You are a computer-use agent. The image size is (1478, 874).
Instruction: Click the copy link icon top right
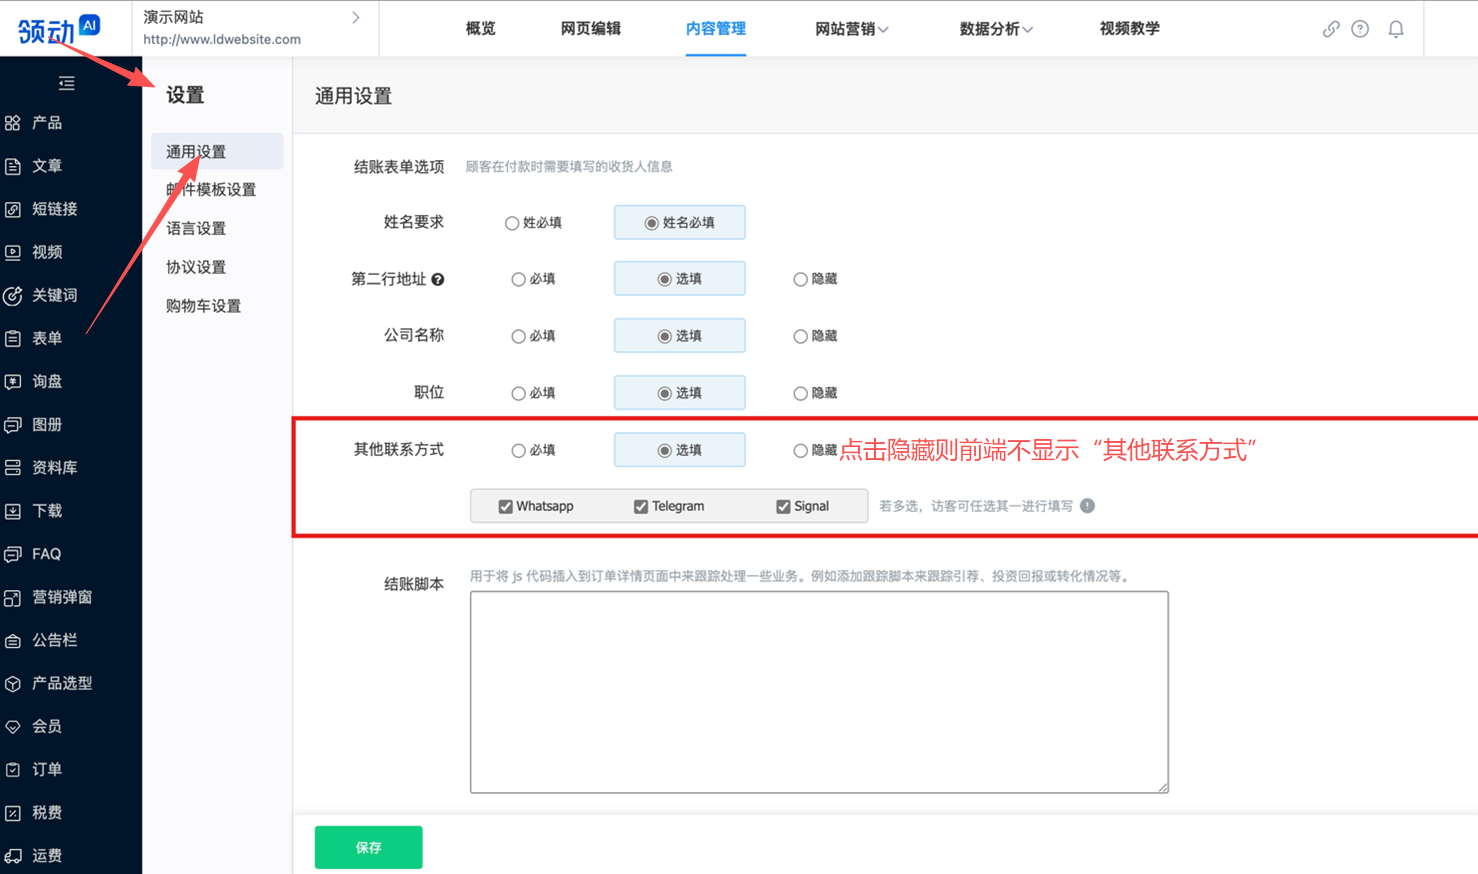coord(1331,29)
